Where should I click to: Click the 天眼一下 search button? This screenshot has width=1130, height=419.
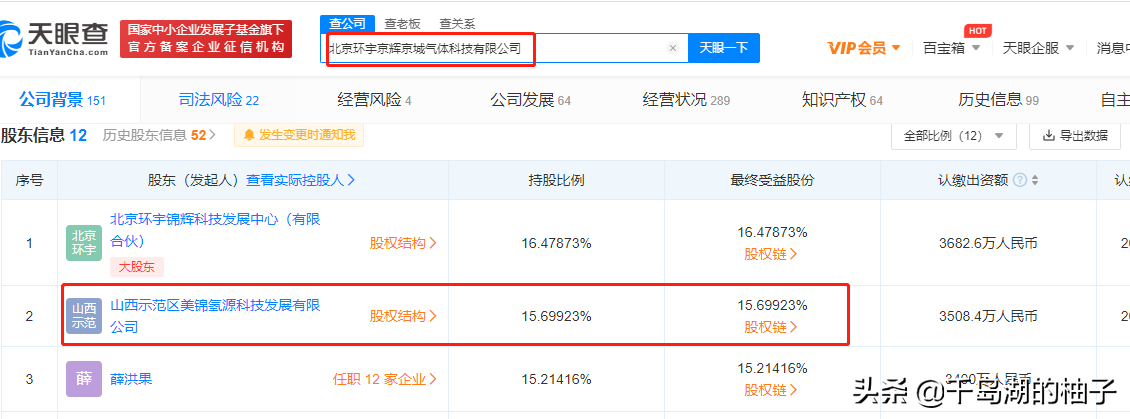click(x=723, y=48)
